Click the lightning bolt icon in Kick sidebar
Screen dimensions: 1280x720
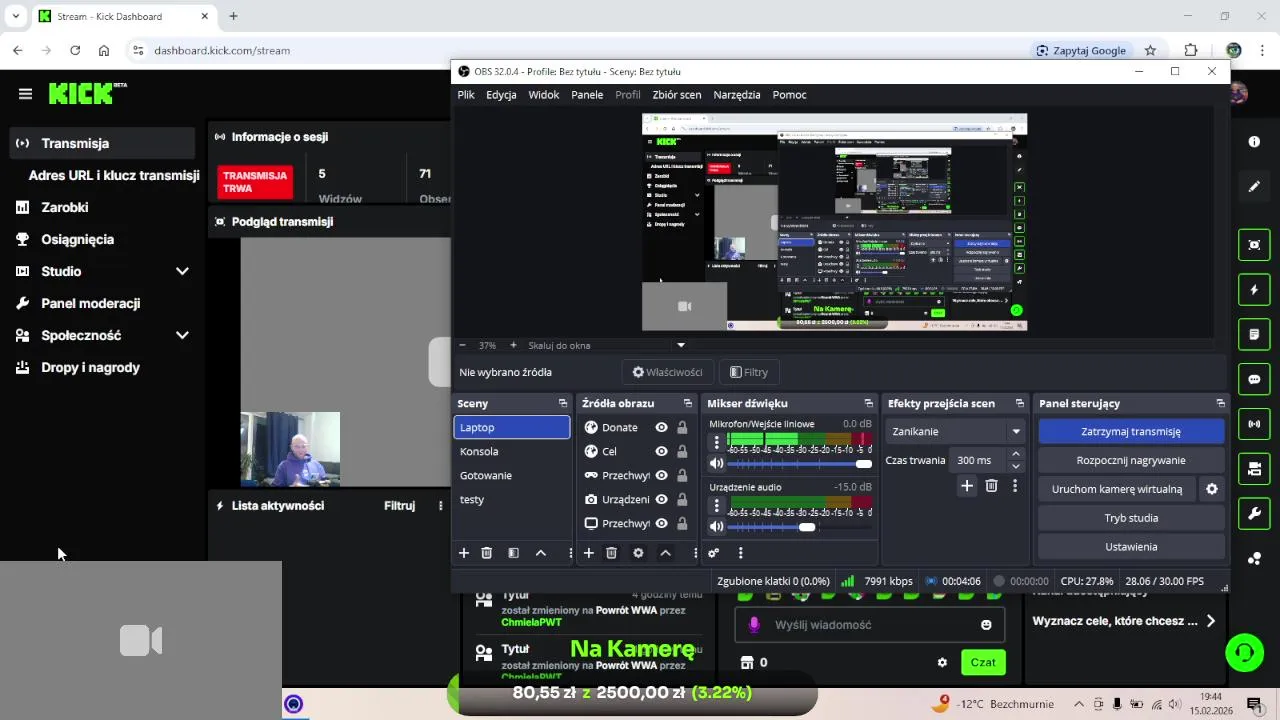point(1254,290)
